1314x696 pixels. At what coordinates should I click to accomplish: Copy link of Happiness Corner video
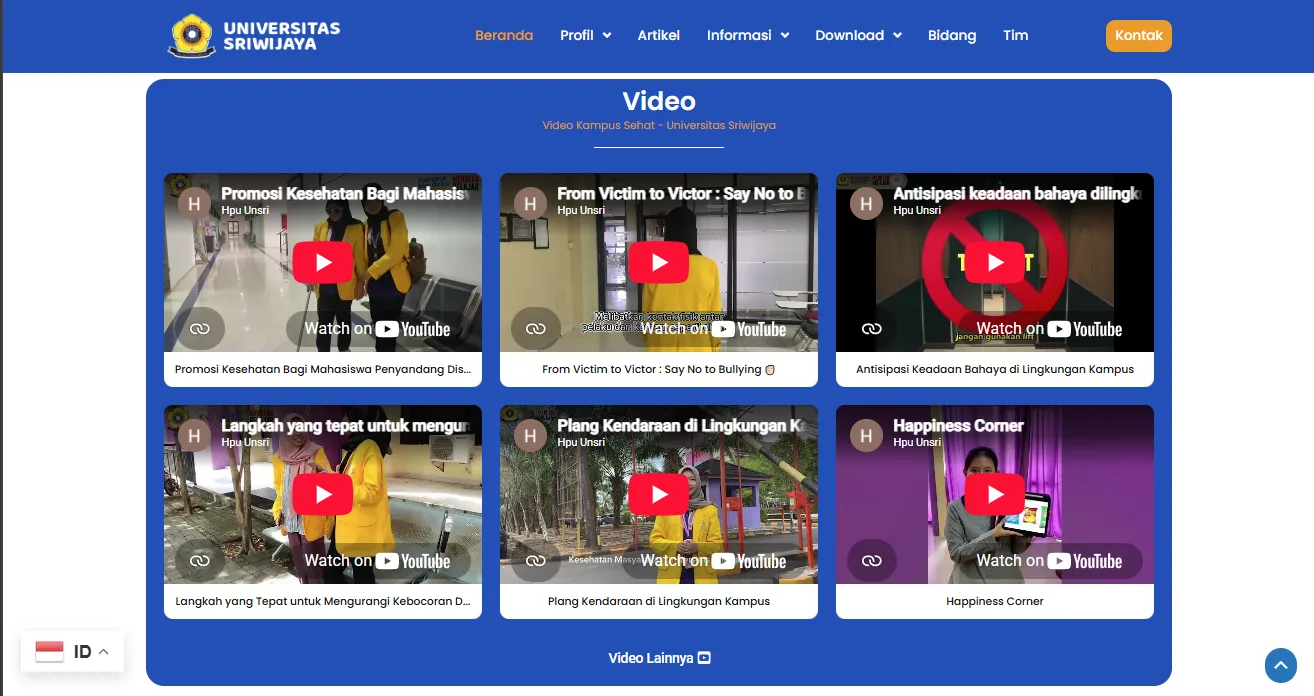[x=872, y=561]
